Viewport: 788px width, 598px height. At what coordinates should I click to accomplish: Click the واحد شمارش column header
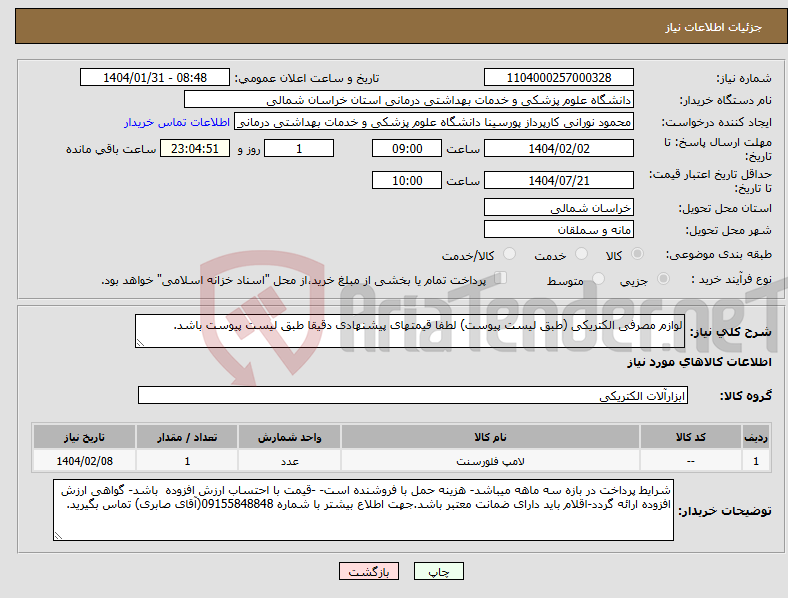point(289,437)
